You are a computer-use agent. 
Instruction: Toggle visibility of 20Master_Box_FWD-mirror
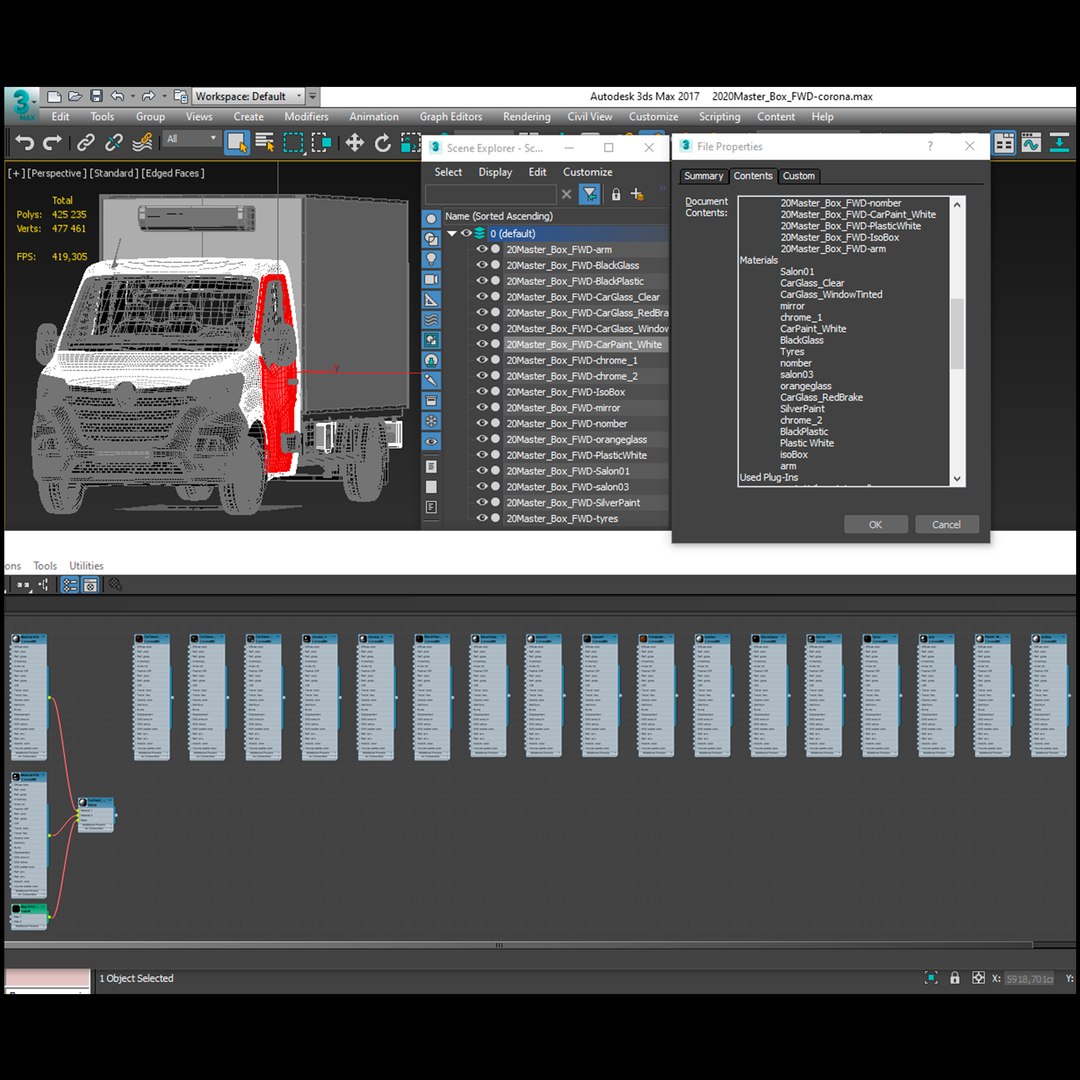point(482,408)
